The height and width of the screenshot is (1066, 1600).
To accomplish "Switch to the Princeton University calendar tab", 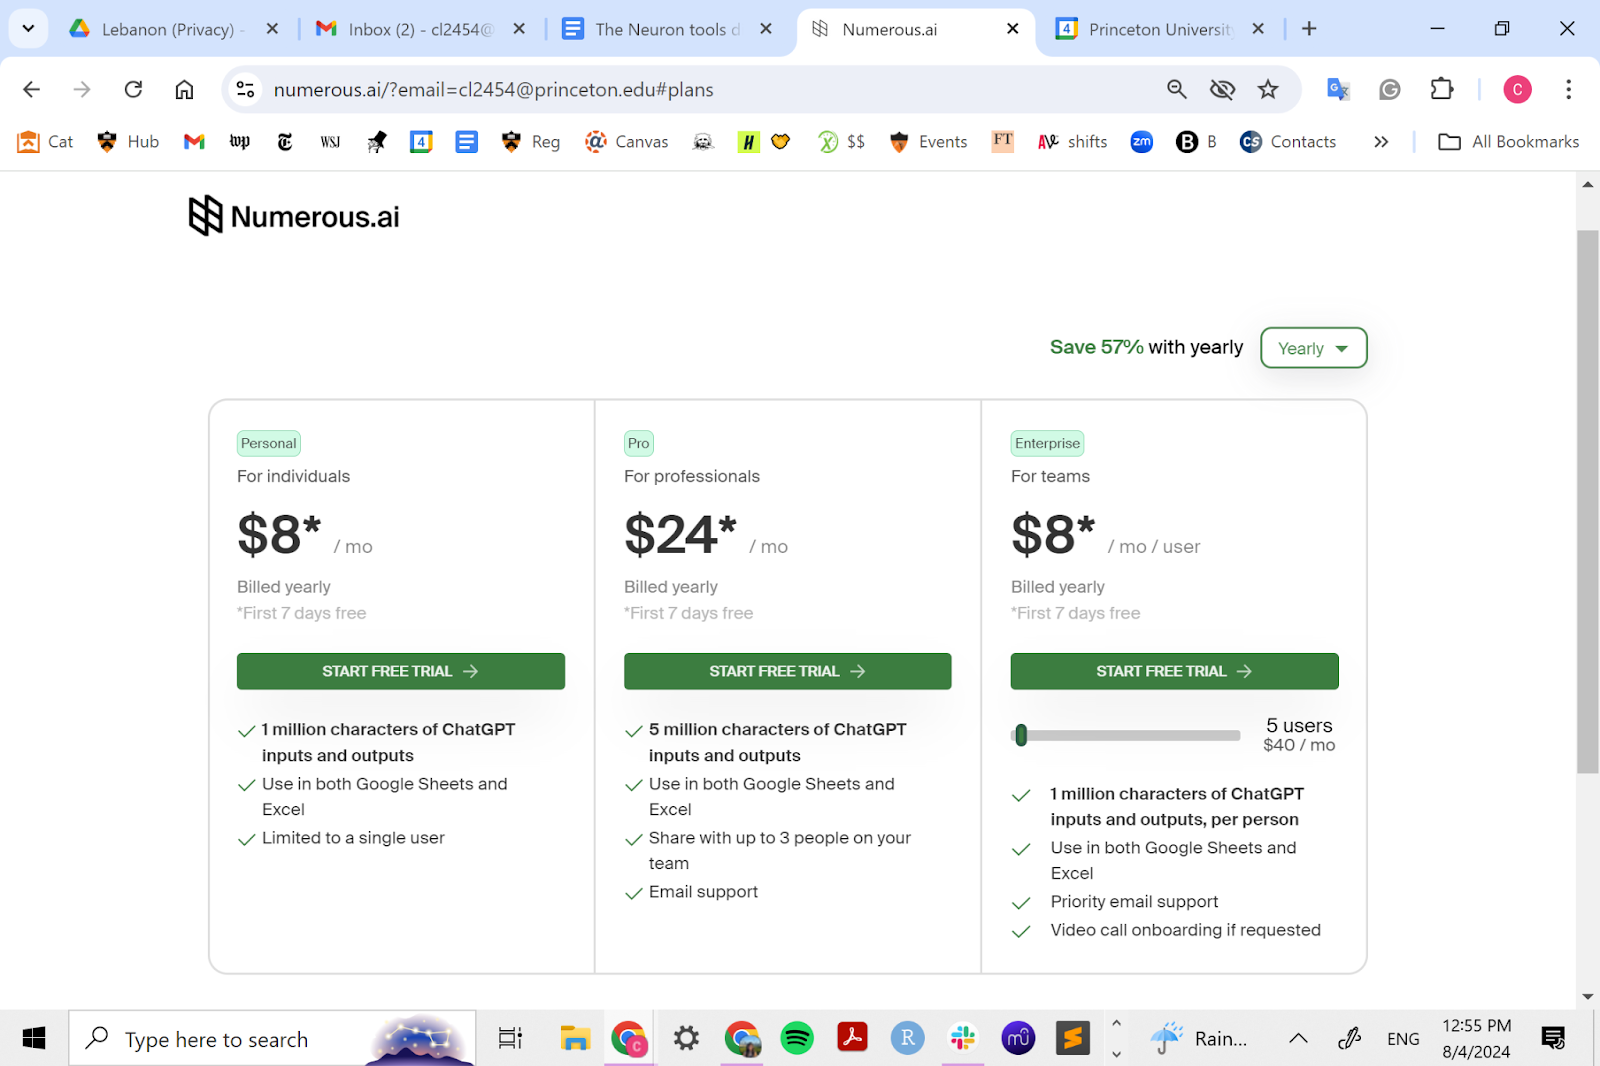I will coord(1160,29).
